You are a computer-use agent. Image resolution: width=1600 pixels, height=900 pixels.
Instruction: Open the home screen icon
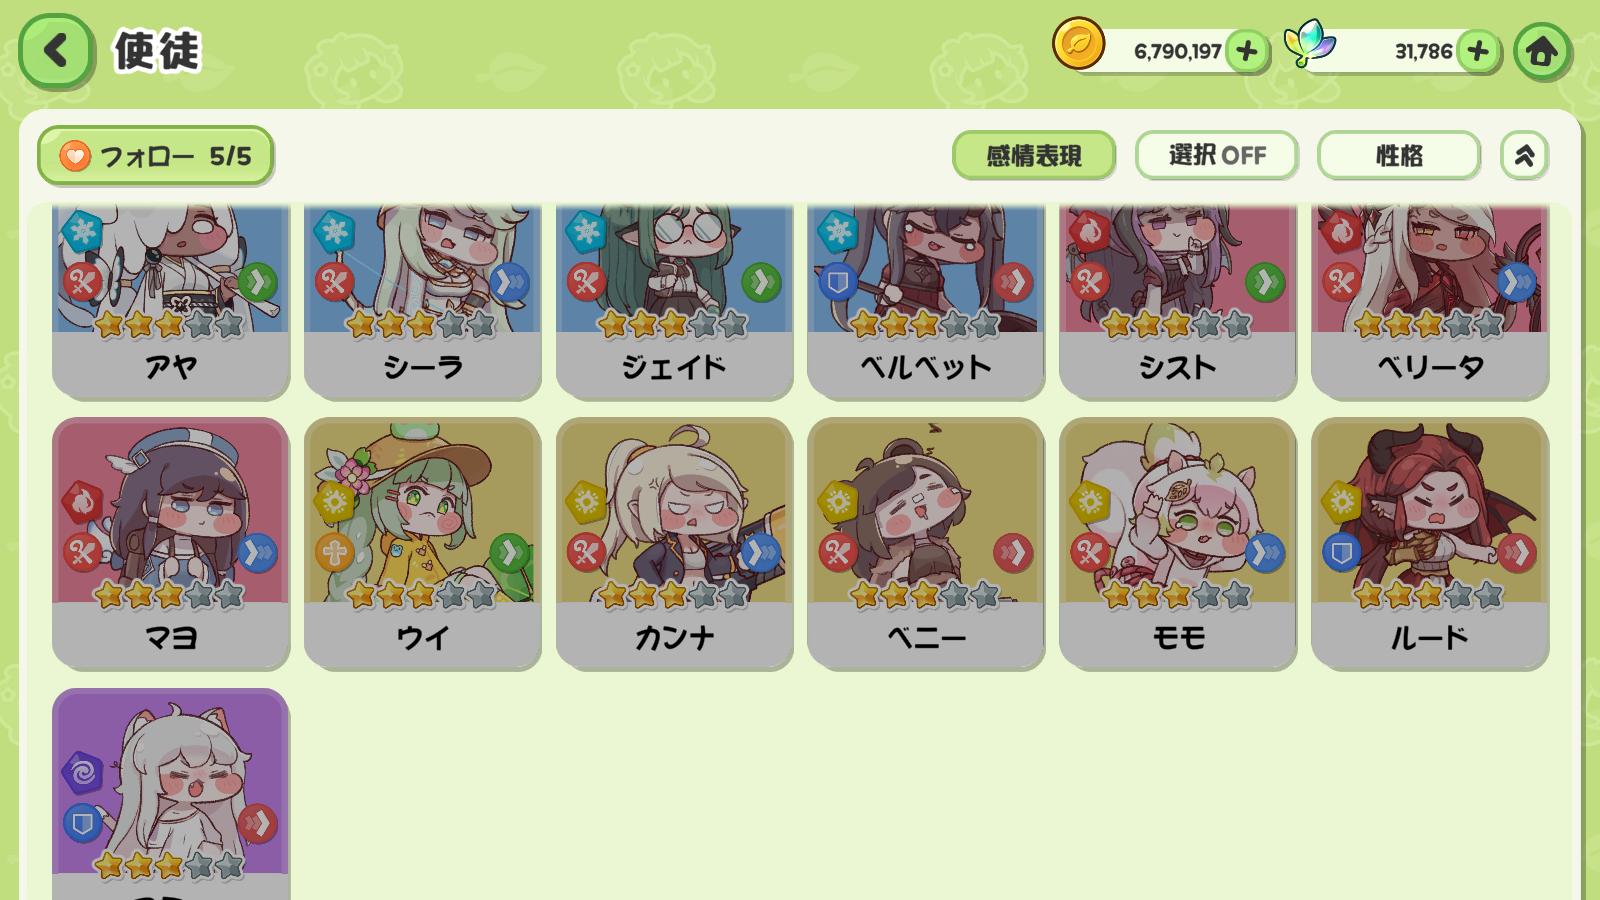[x=1541, y=51]
